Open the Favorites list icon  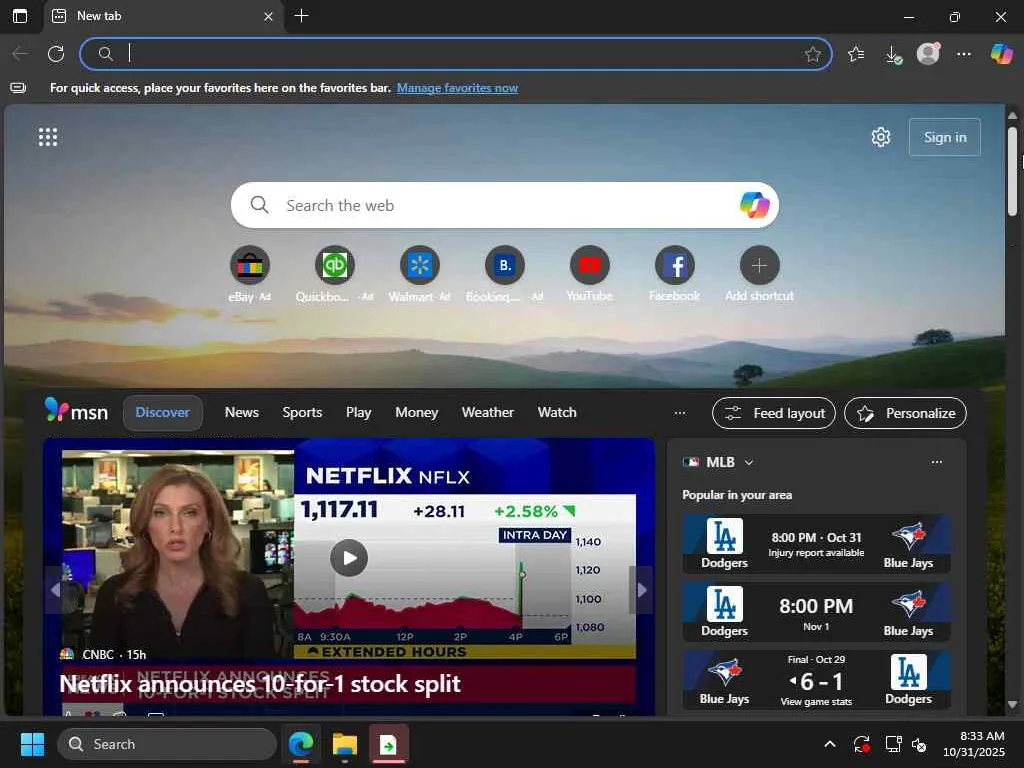[856, 54]
